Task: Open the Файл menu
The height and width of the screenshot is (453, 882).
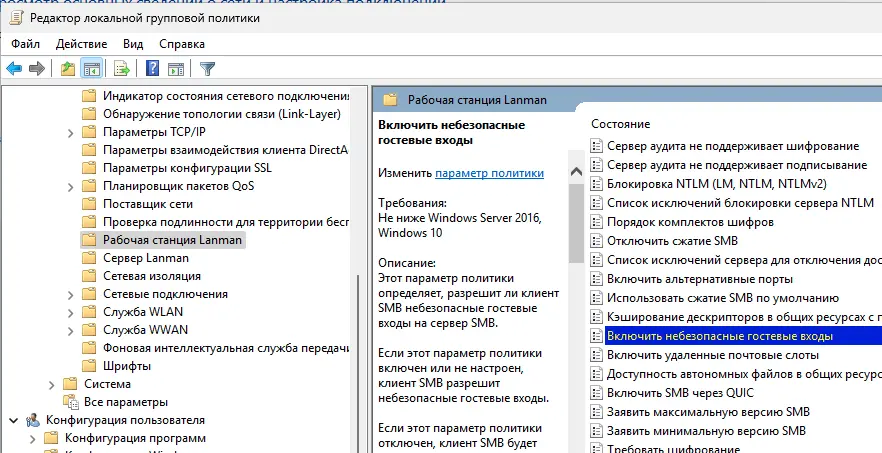Action: tap(25, 44)
